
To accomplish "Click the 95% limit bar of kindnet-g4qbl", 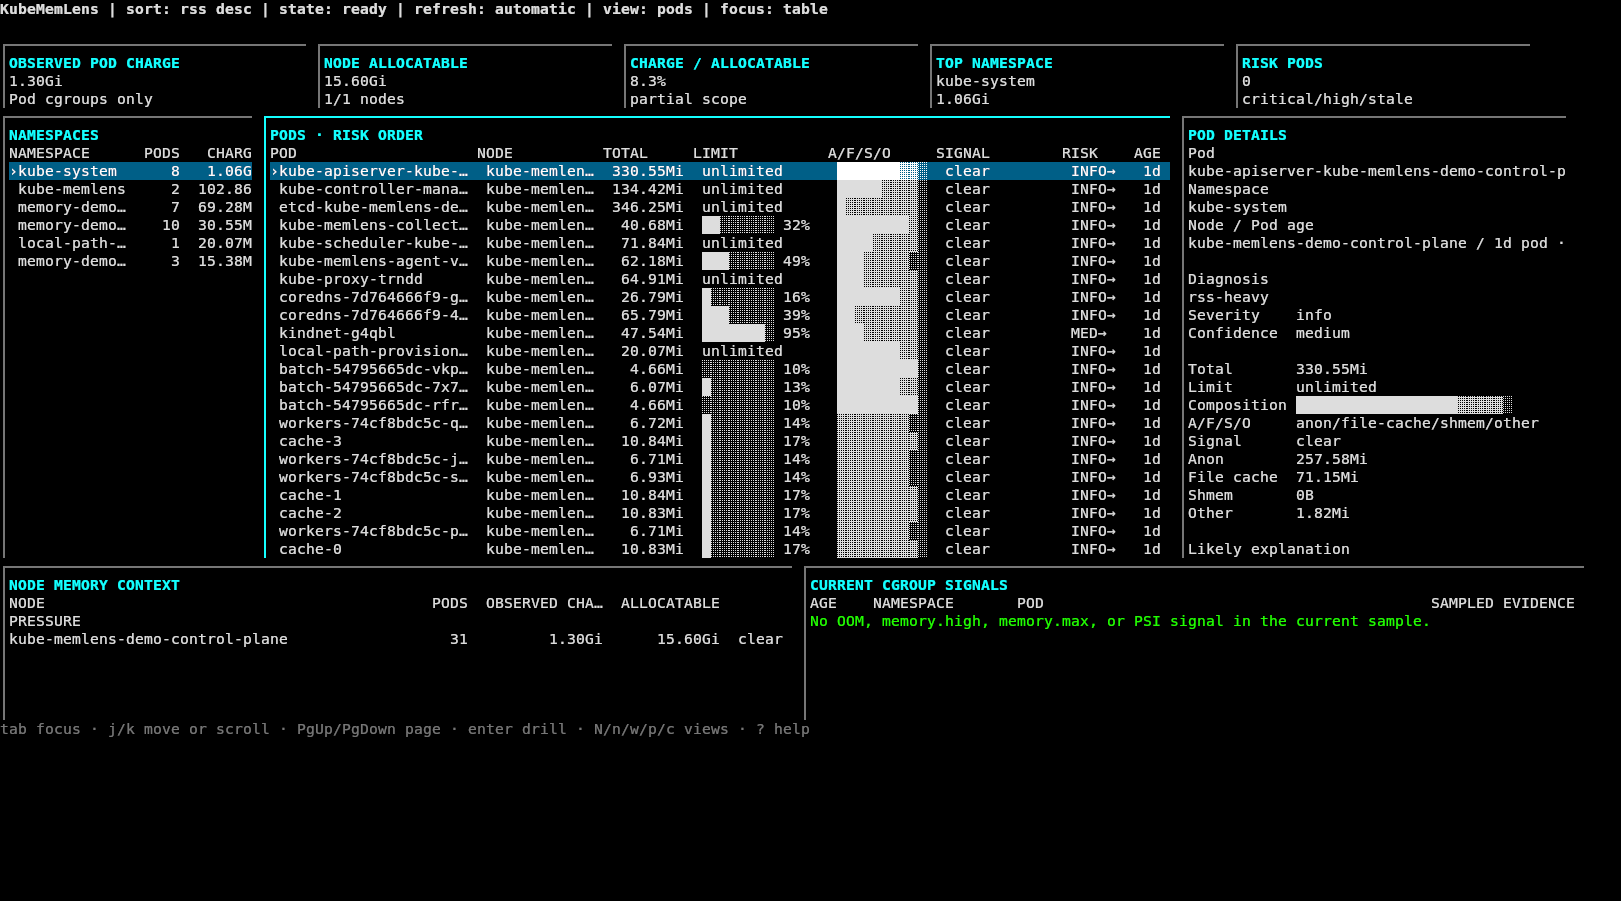I will tap(738, 333).
